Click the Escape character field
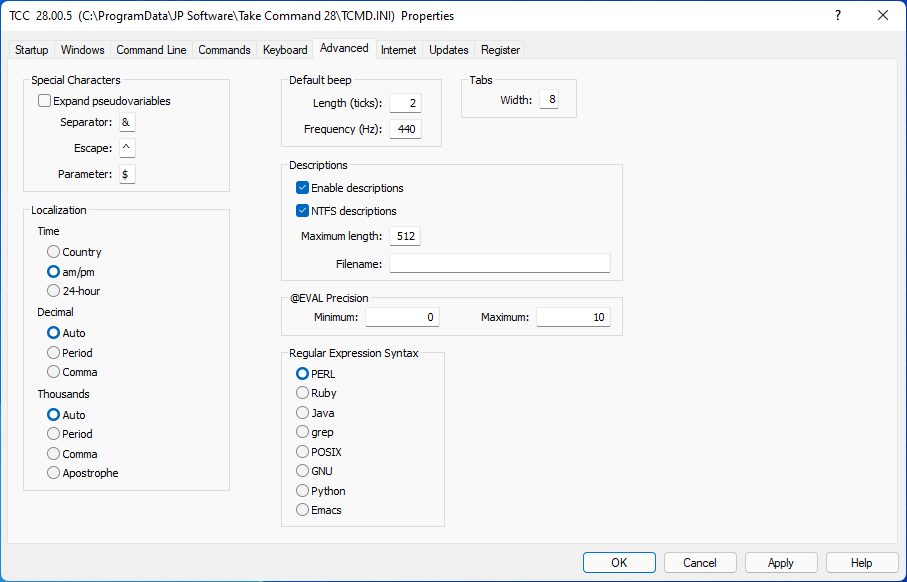 [127, 148]
